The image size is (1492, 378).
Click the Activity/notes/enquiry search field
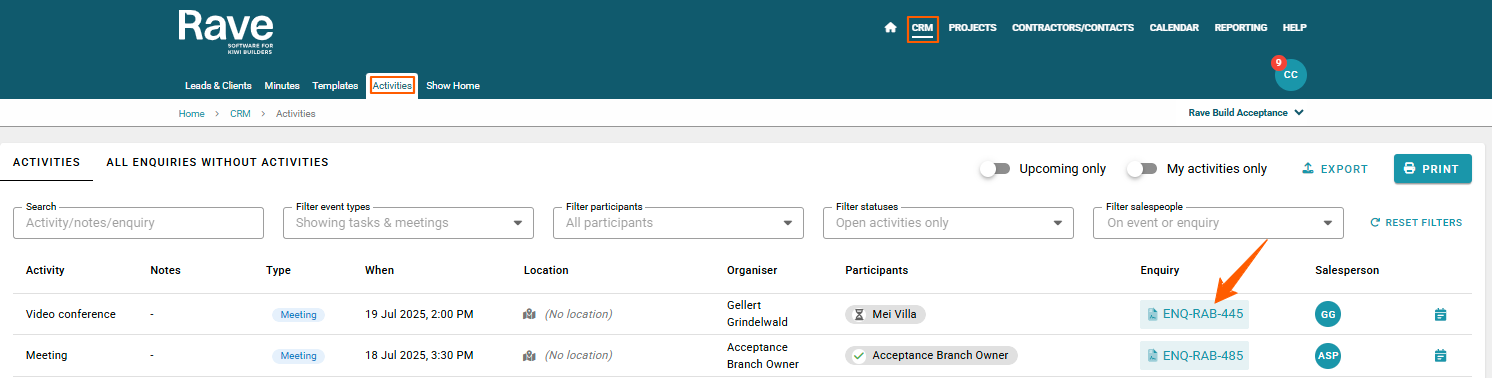coord(138,223)
